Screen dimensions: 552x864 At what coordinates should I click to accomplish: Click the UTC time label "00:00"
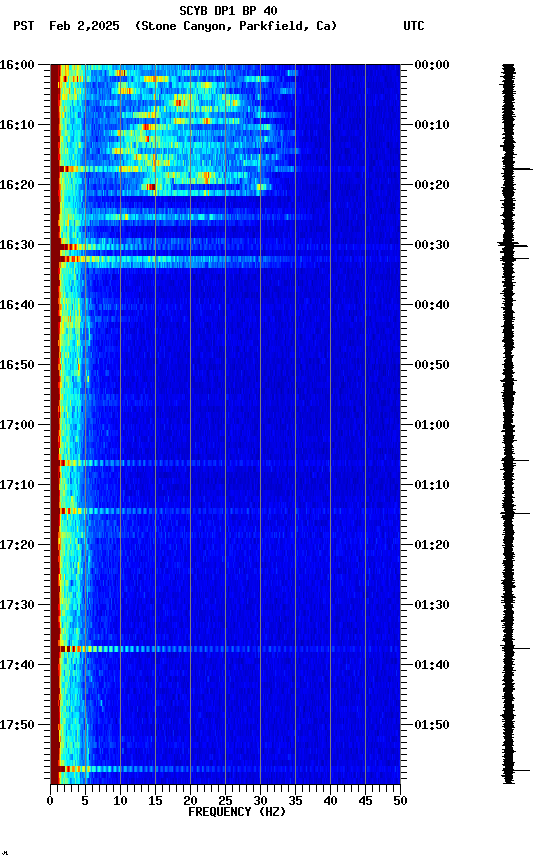pos(432,65)
